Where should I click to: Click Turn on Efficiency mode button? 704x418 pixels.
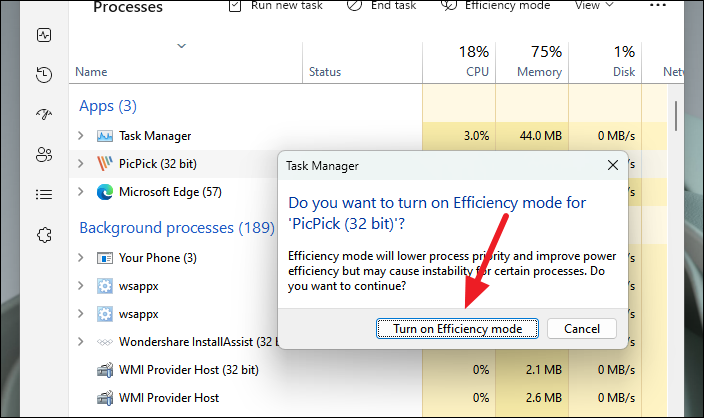tap(457, 329)
